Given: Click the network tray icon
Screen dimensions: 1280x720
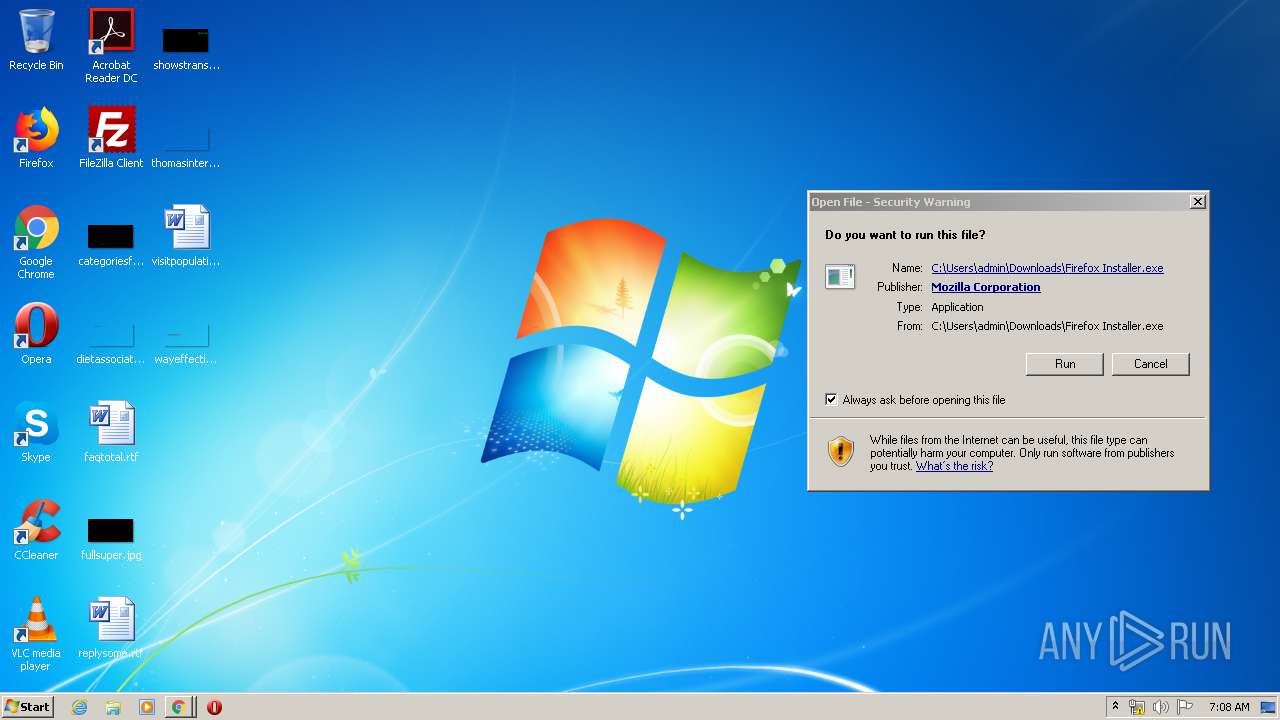Looking at the screenshot, I should (1137, 707).
